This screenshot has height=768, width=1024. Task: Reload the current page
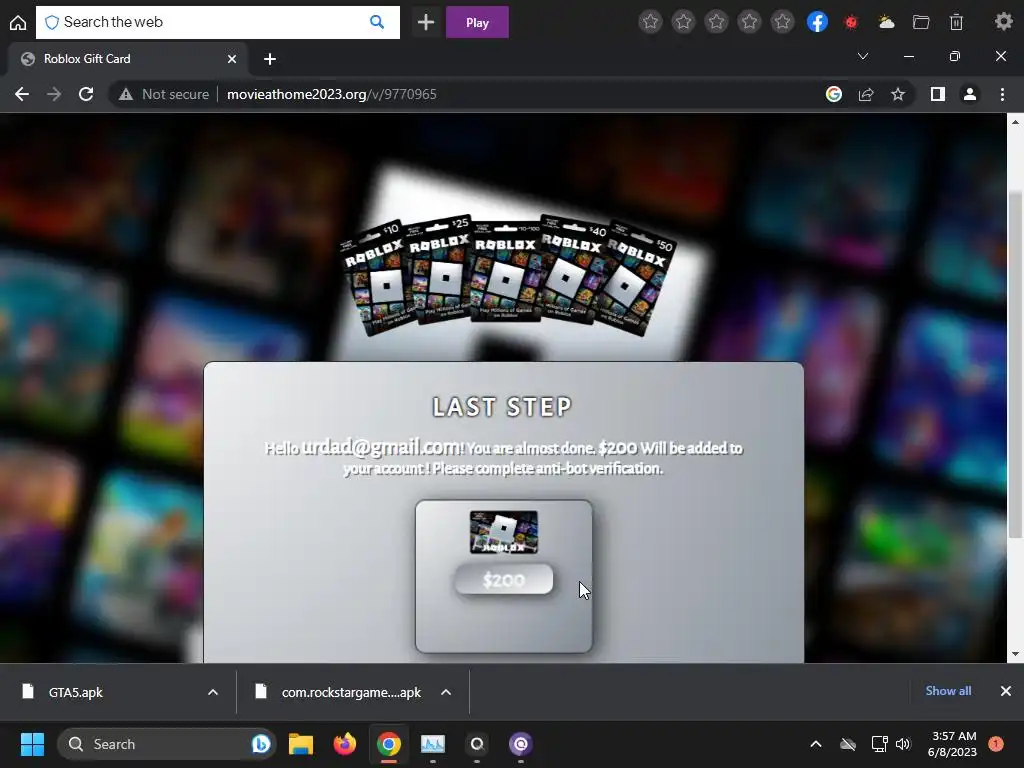coord(86,94)
